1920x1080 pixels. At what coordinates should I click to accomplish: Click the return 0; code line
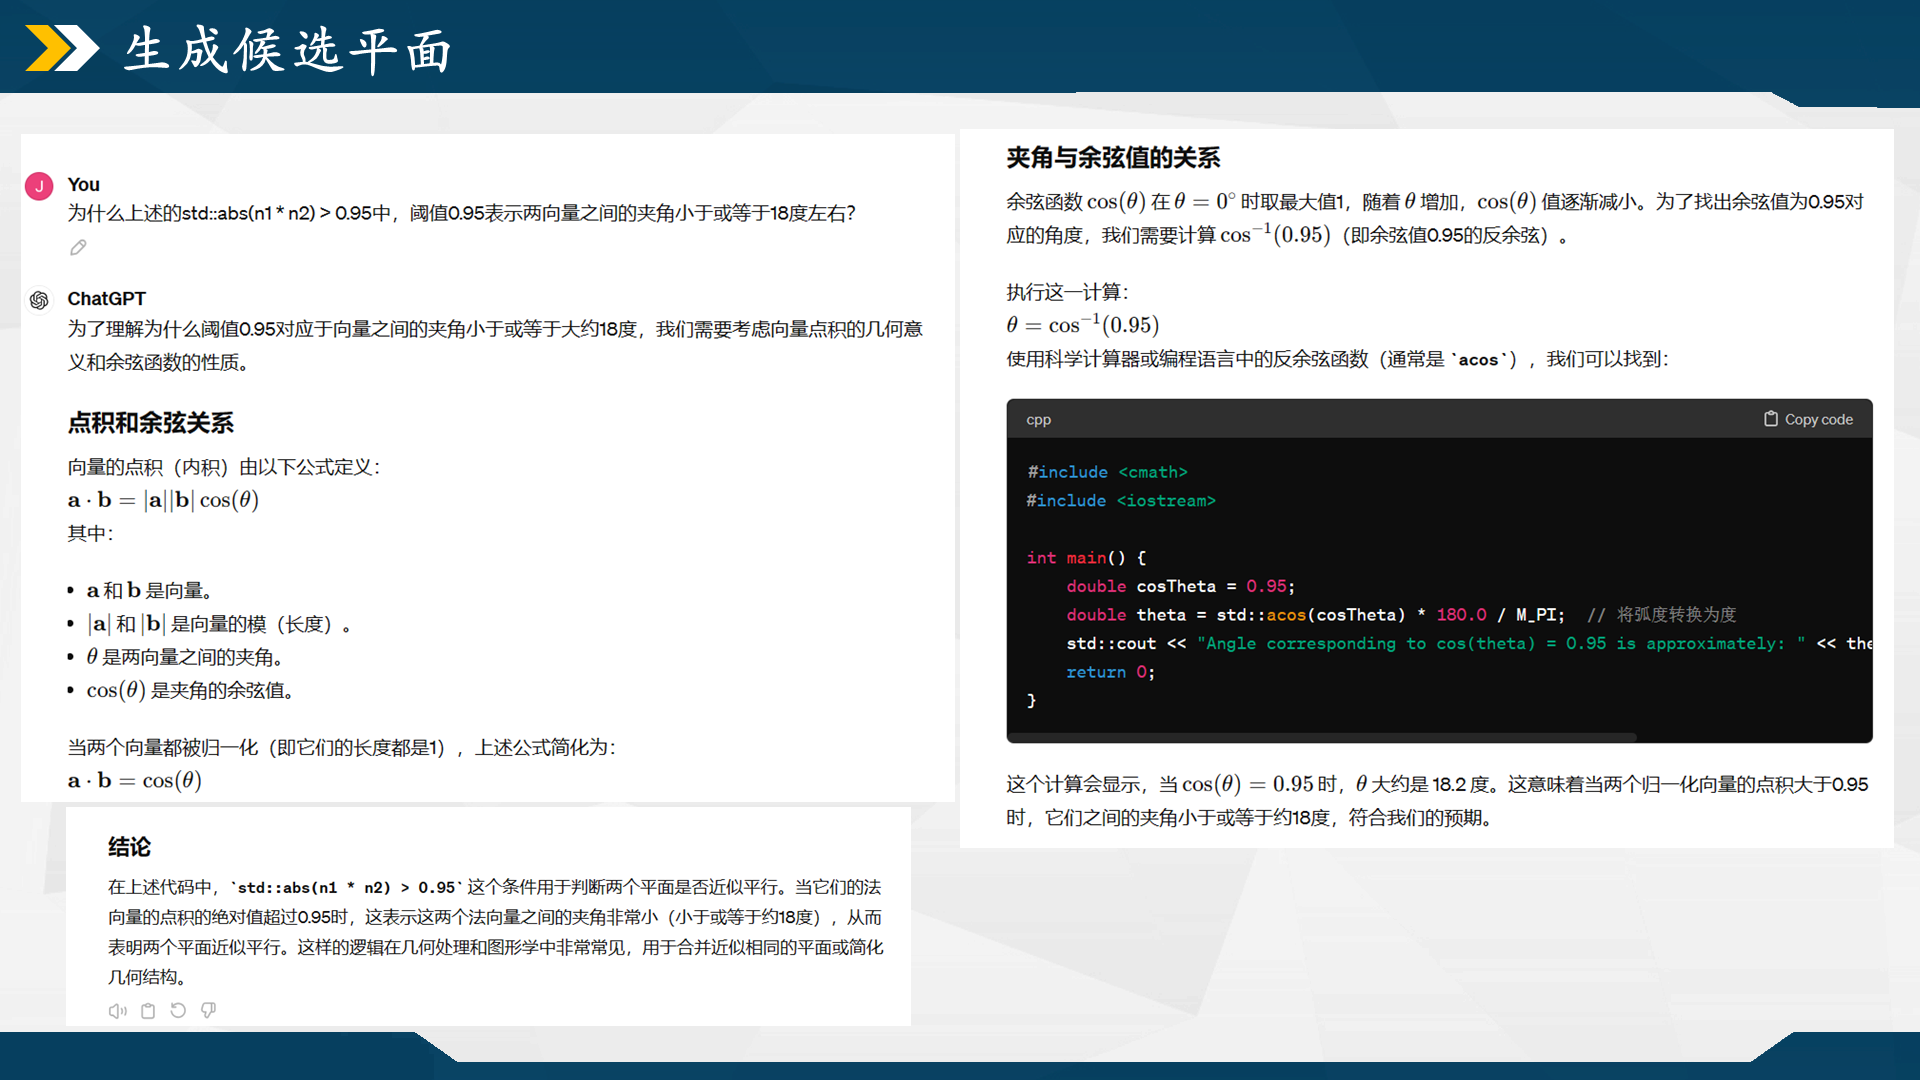tap(1110, 672)
